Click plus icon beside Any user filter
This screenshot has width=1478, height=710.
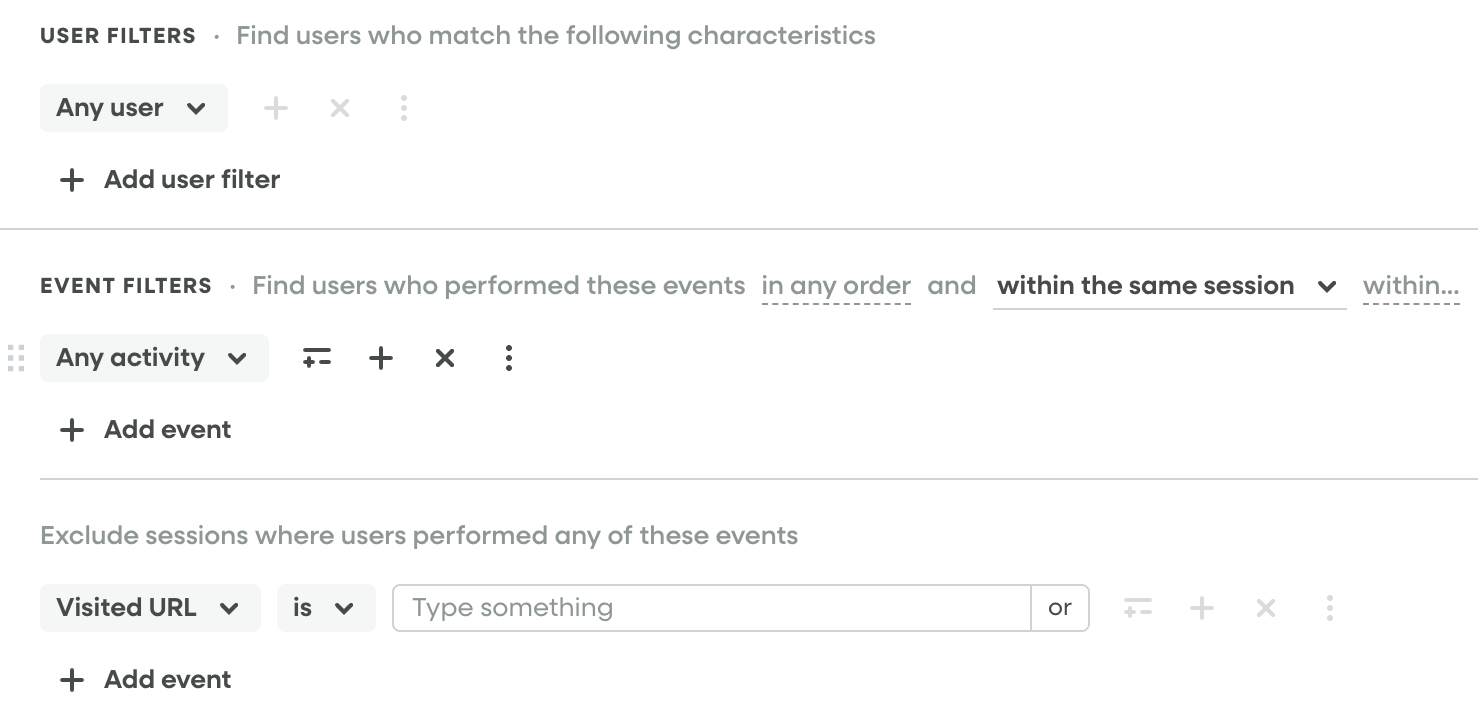point(275,108)
